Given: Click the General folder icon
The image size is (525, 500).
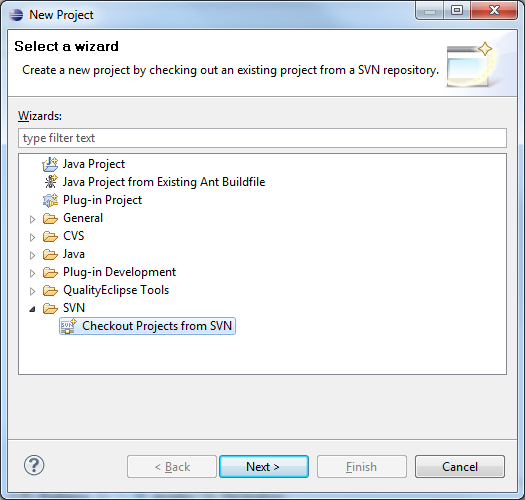Looking at the screenshot, I should coord(50,218).
